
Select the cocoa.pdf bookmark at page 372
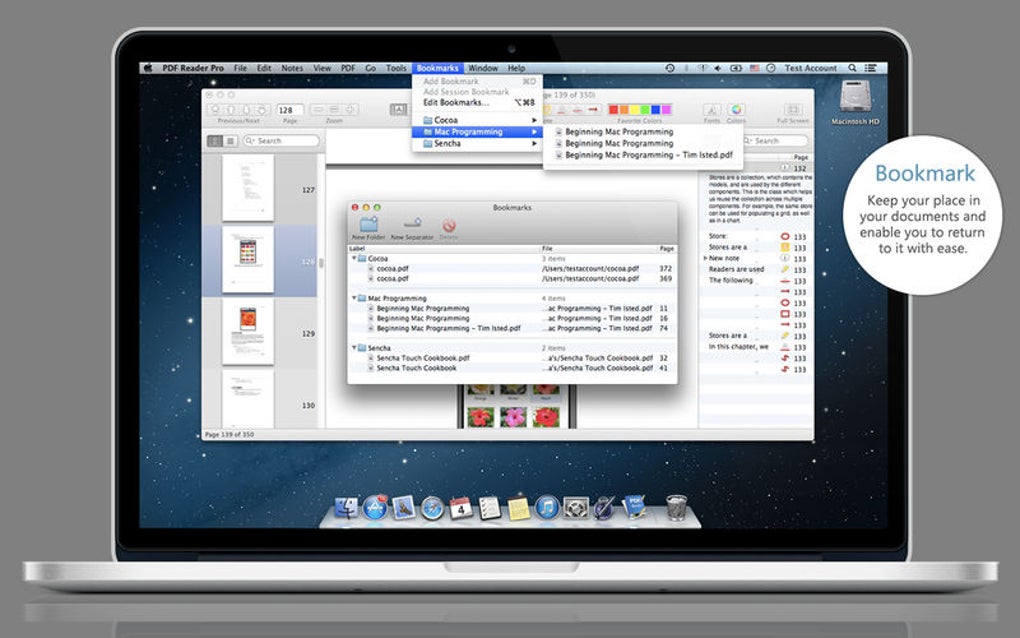pos(512,269)
